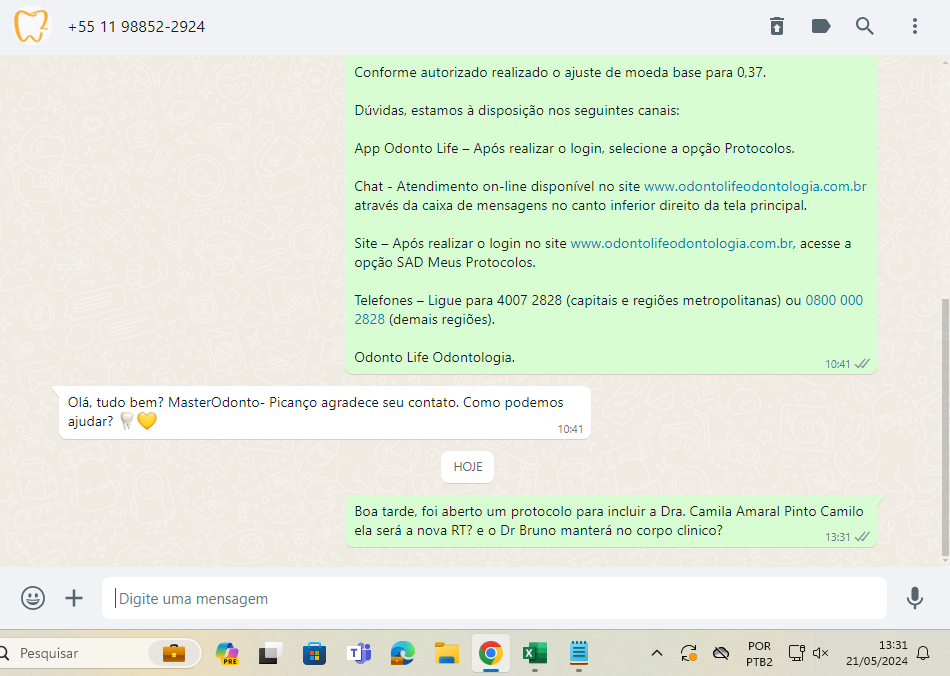950x676 pixels.
Task: Switch to Excel on the taskbar
Action: pyautogui.click(x=534, y=653)
